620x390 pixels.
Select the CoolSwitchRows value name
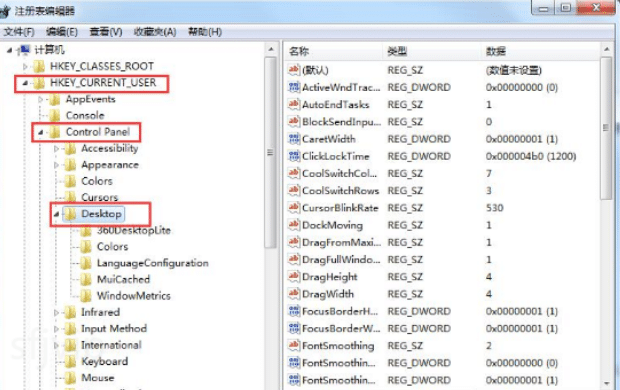[x=340, y=191]
